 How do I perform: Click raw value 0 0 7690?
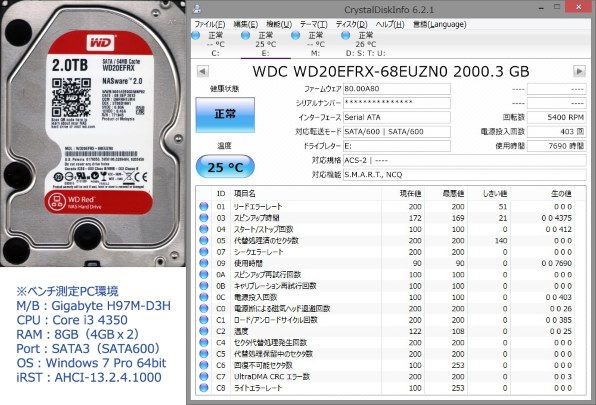tap(556, 263)
